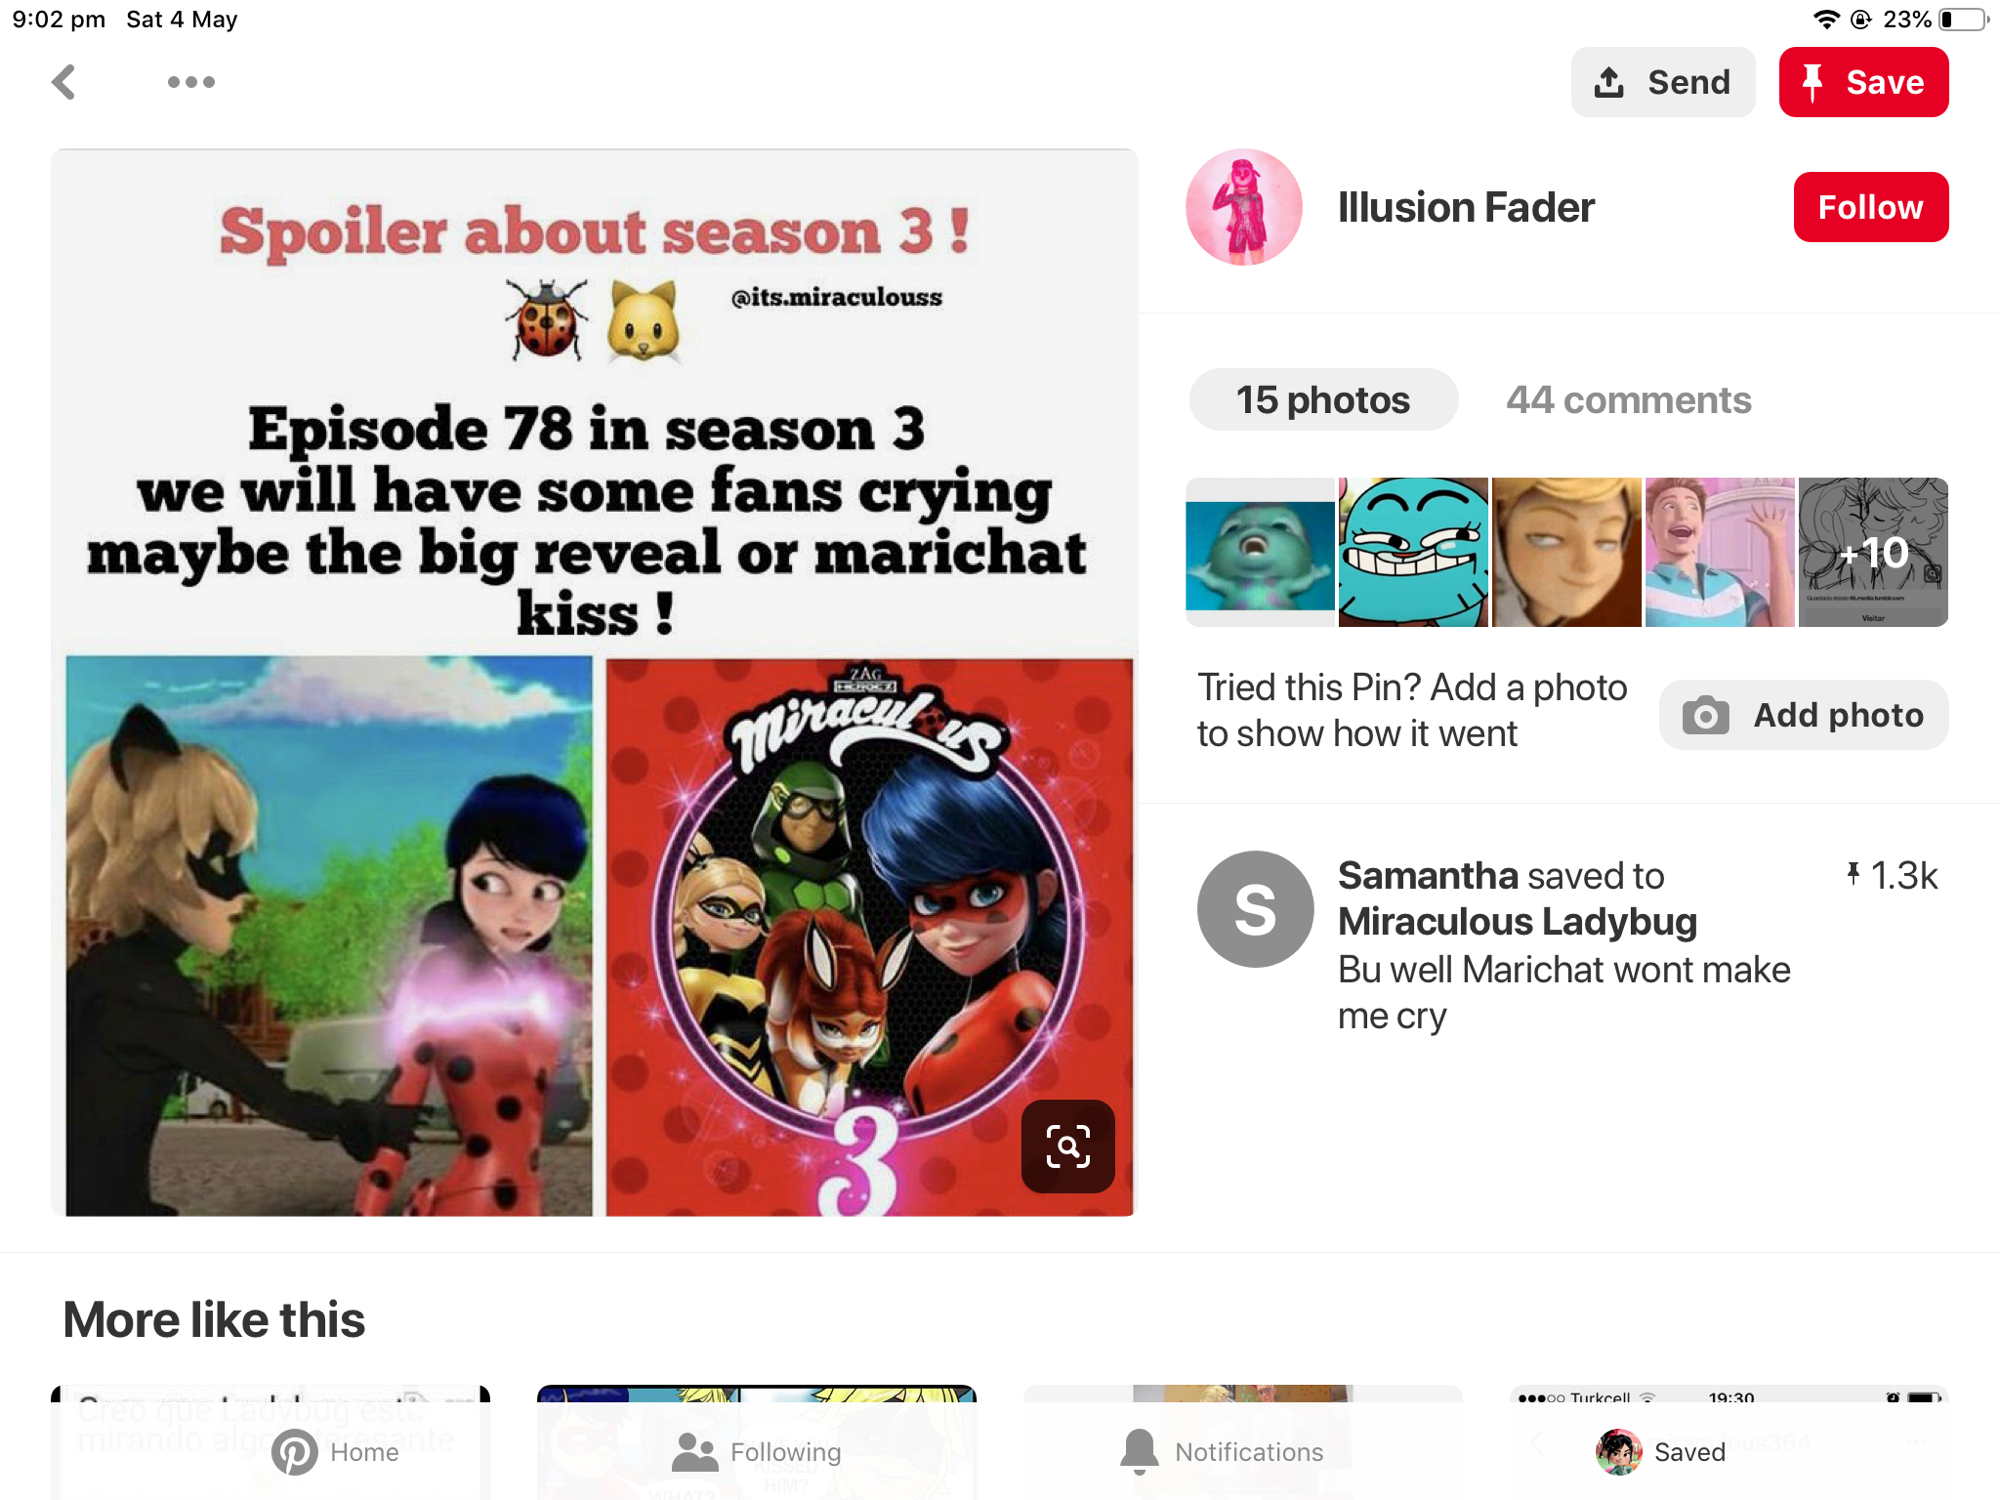Open the blonde boy smirk thumbnail

(x=1566, y=552)
